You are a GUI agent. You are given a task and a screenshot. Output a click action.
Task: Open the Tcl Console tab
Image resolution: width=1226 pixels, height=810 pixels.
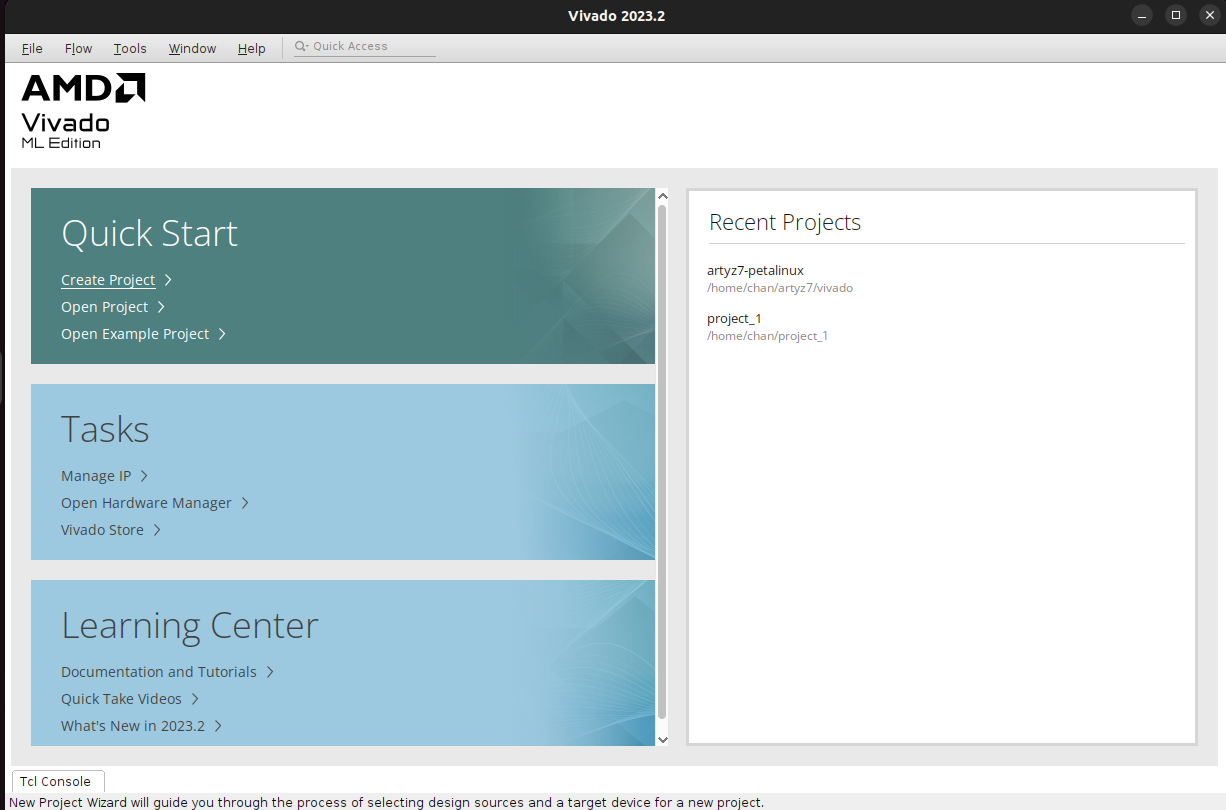[x=55, y=782]
